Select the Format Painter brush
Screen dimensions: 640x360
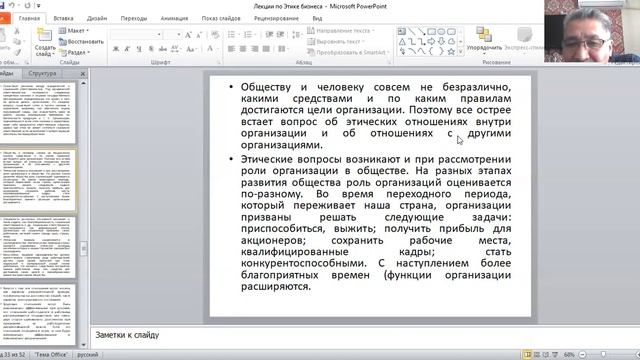[17, 52]
